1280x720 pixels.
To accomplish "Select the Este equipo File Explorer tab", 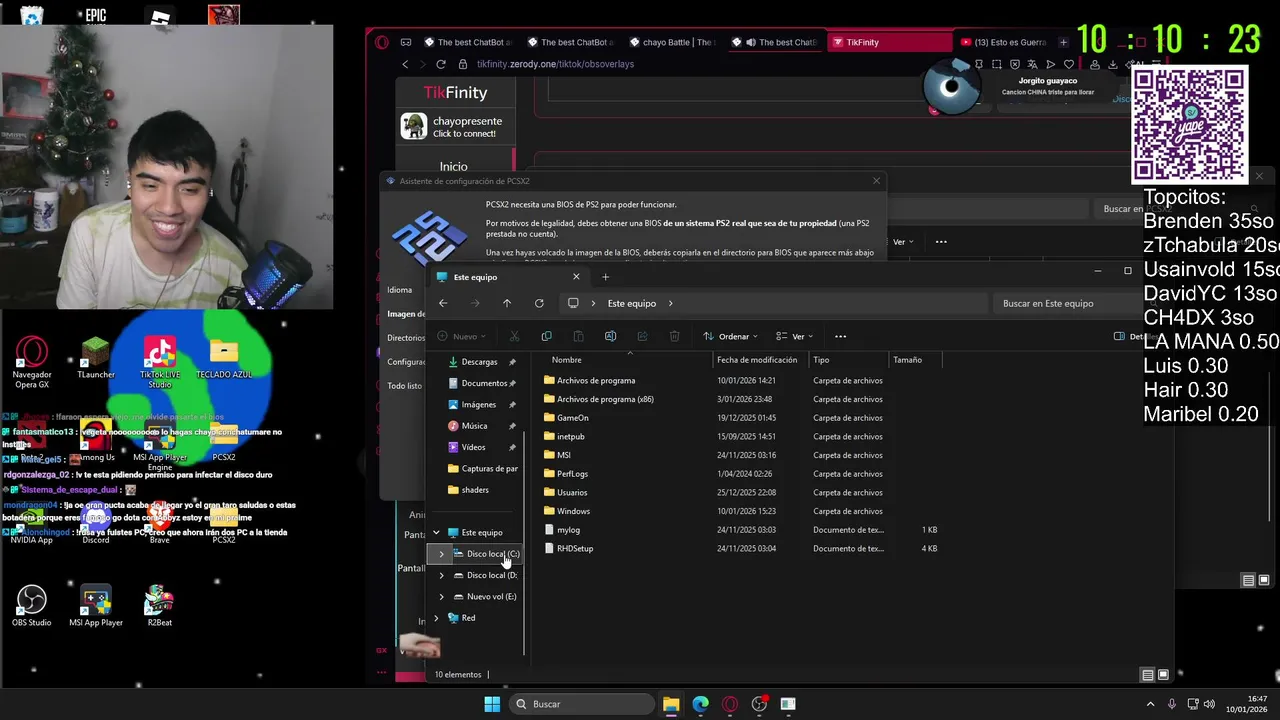I will [x=510, y=277].
